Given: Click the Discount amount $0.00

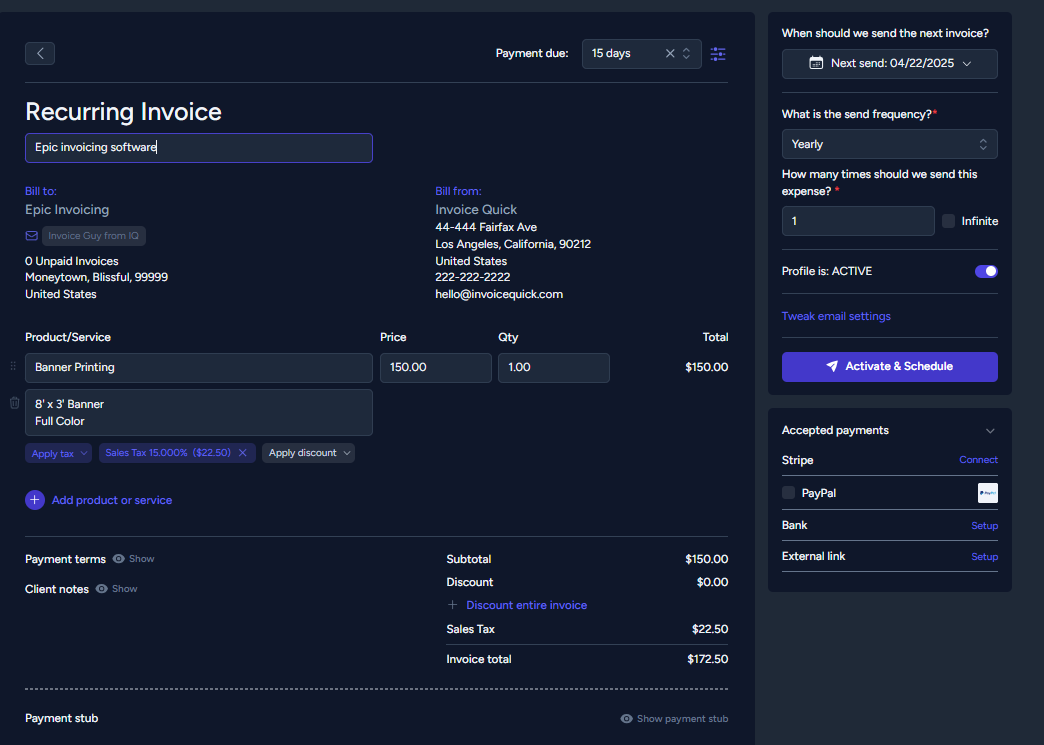Looking at the screenshot, I should click(x=712, y=582).
